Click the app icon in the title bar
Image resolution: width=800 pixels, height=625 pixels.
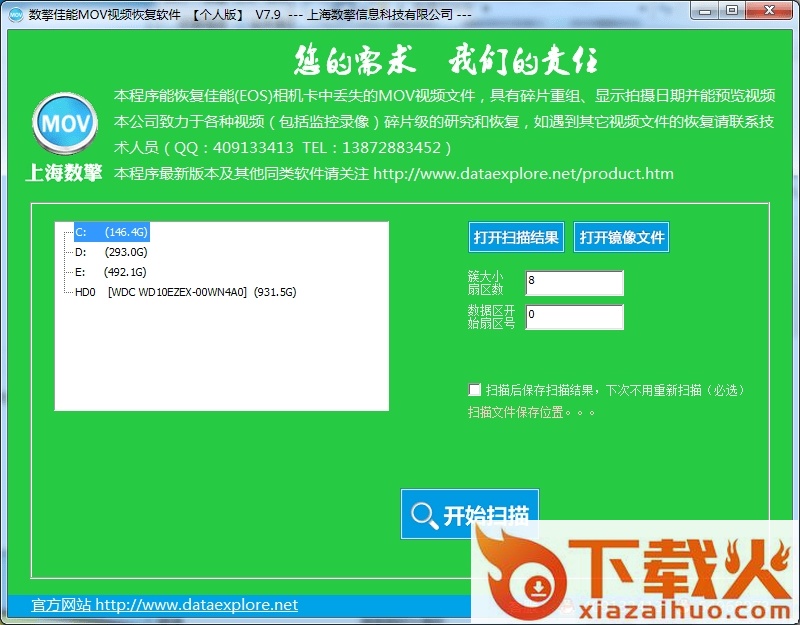(16, 14)
